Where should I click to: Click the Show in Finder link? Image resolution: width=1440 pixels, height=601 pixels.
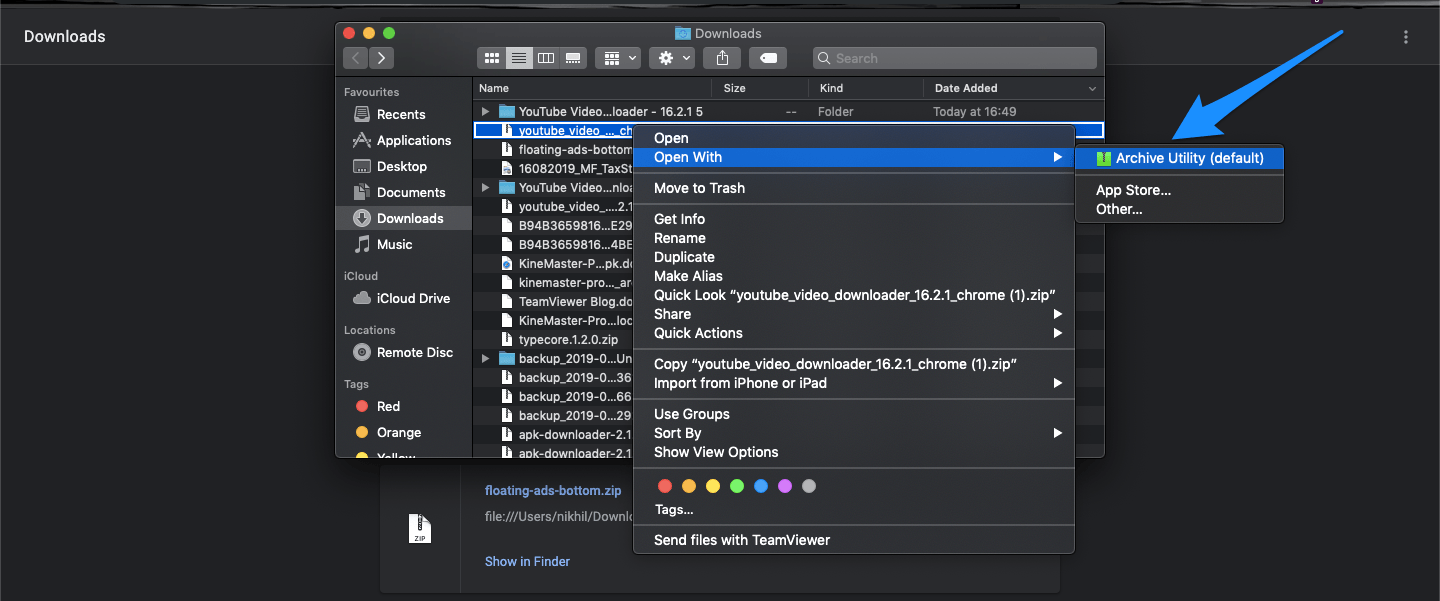tap(527, 561)
